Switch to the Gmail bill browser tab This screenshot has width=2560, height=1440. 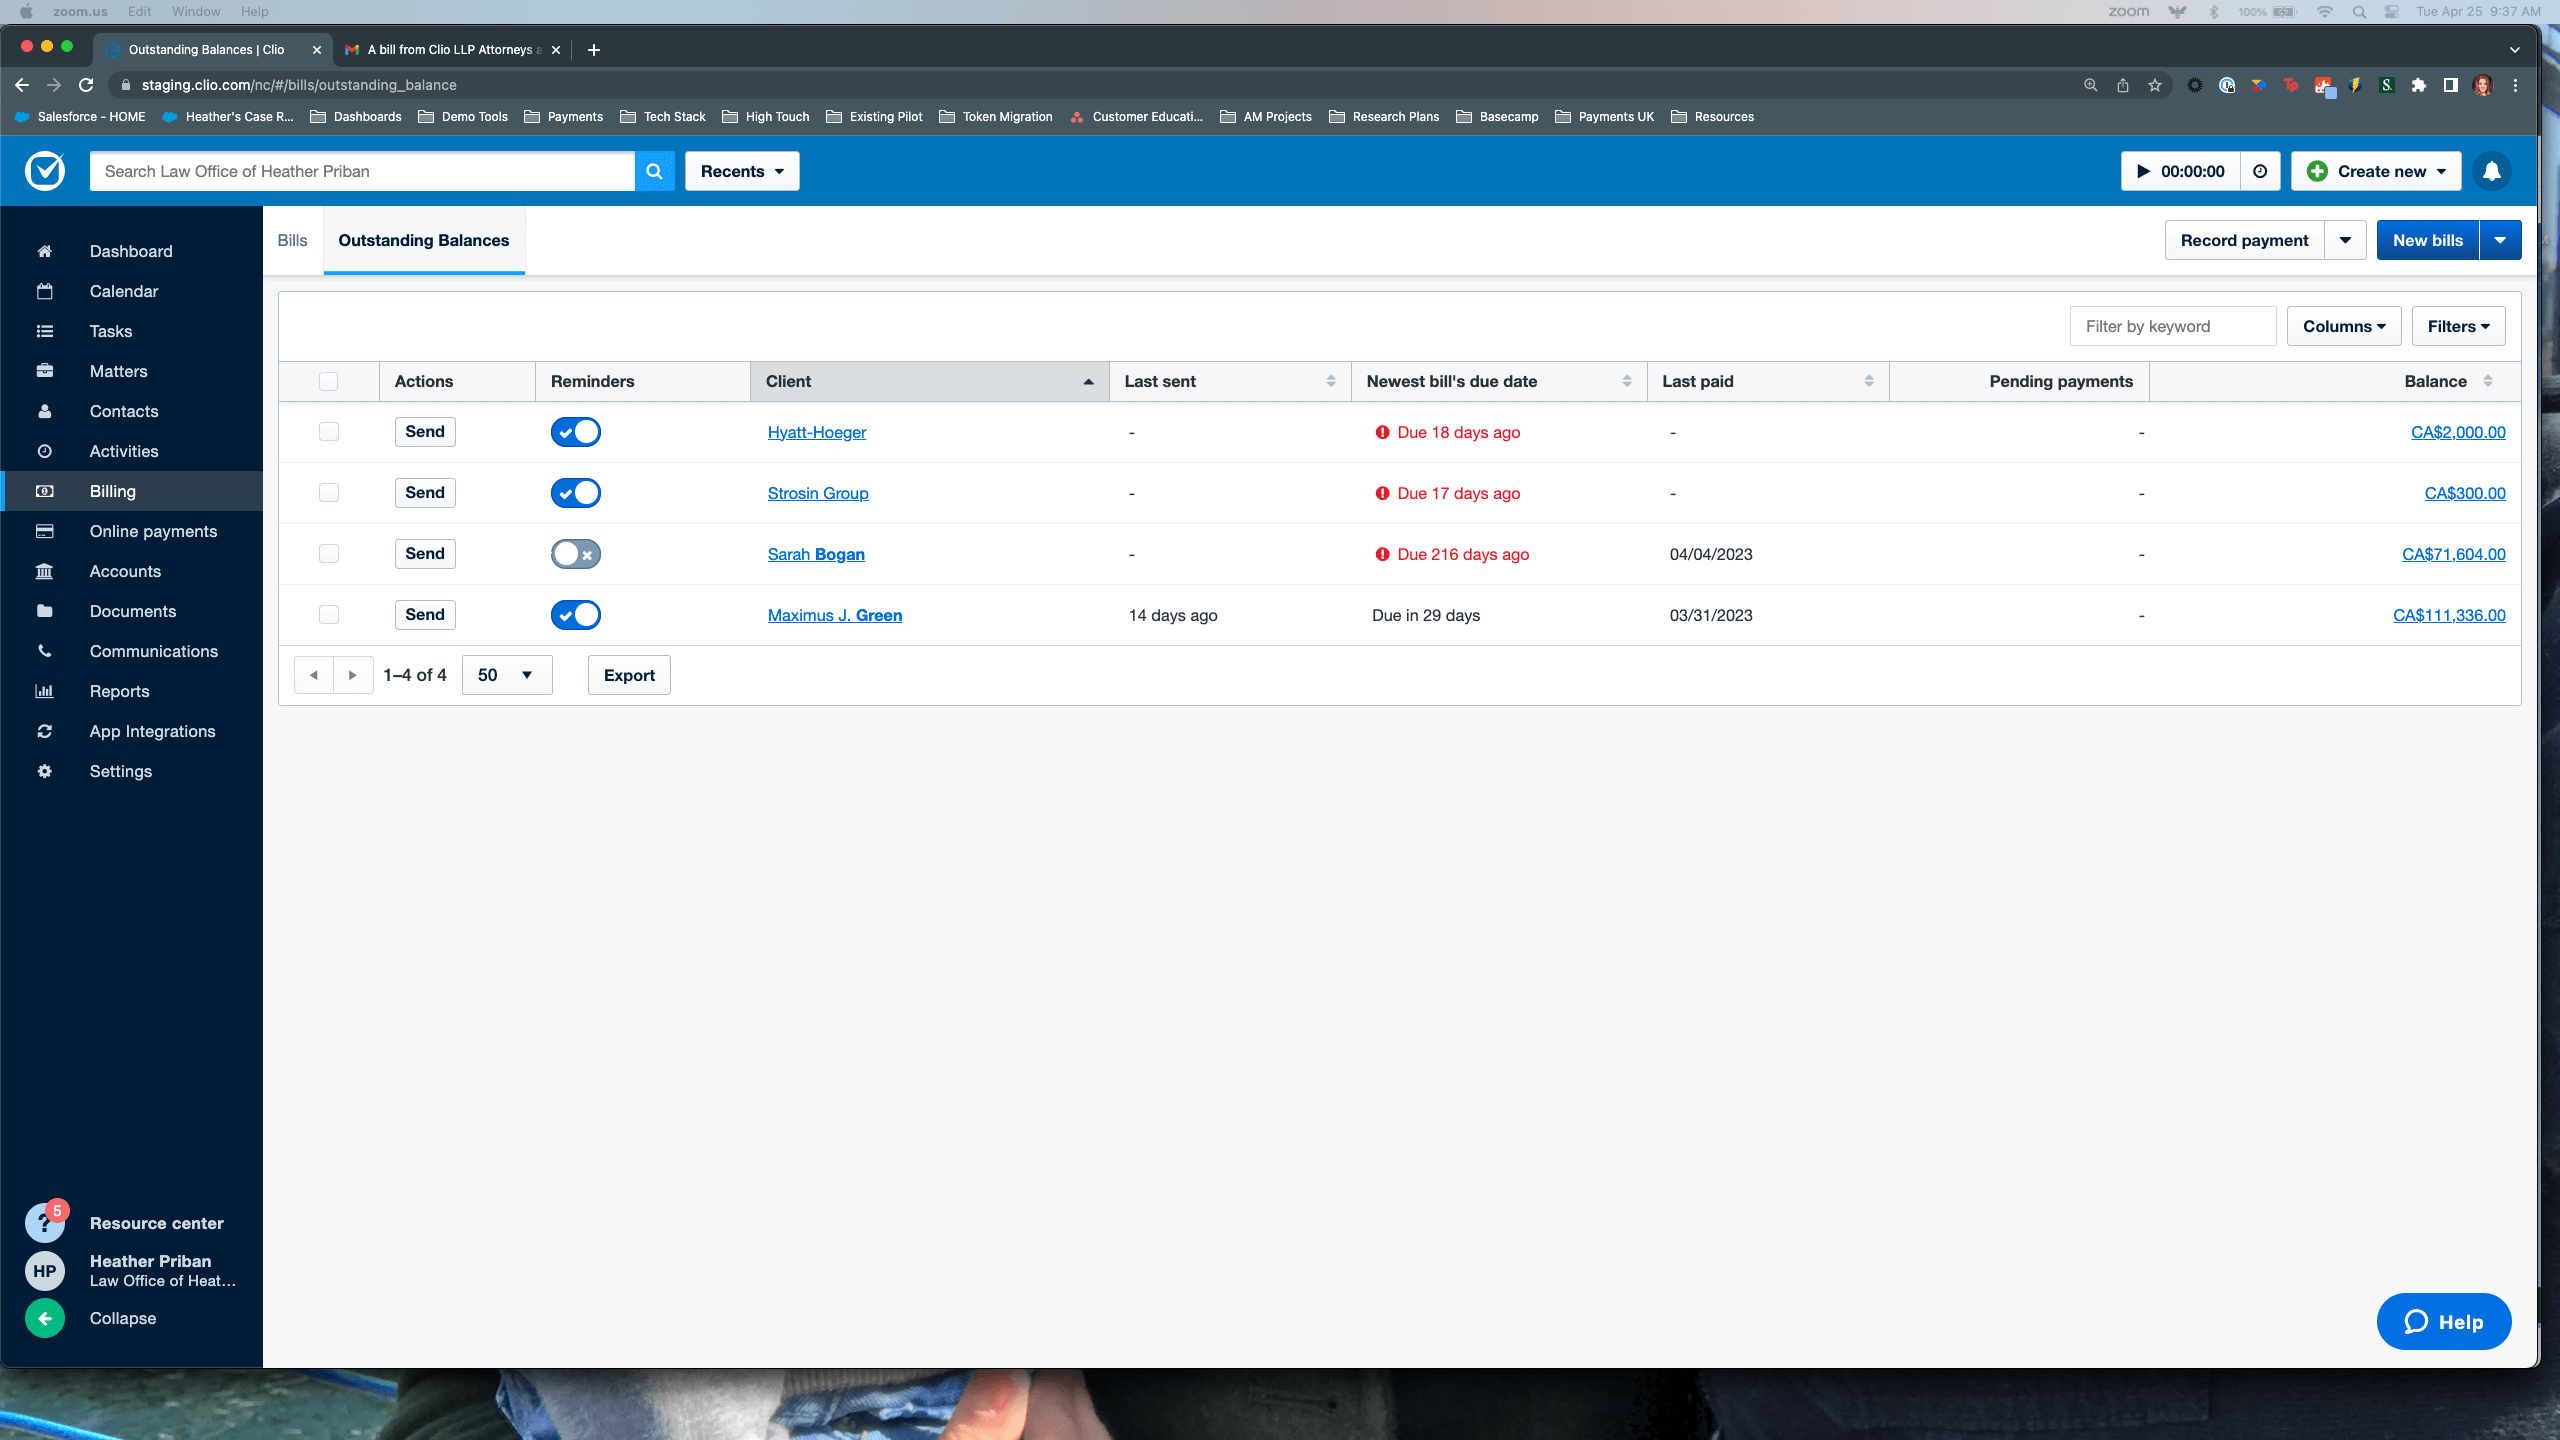click(453, 49)
